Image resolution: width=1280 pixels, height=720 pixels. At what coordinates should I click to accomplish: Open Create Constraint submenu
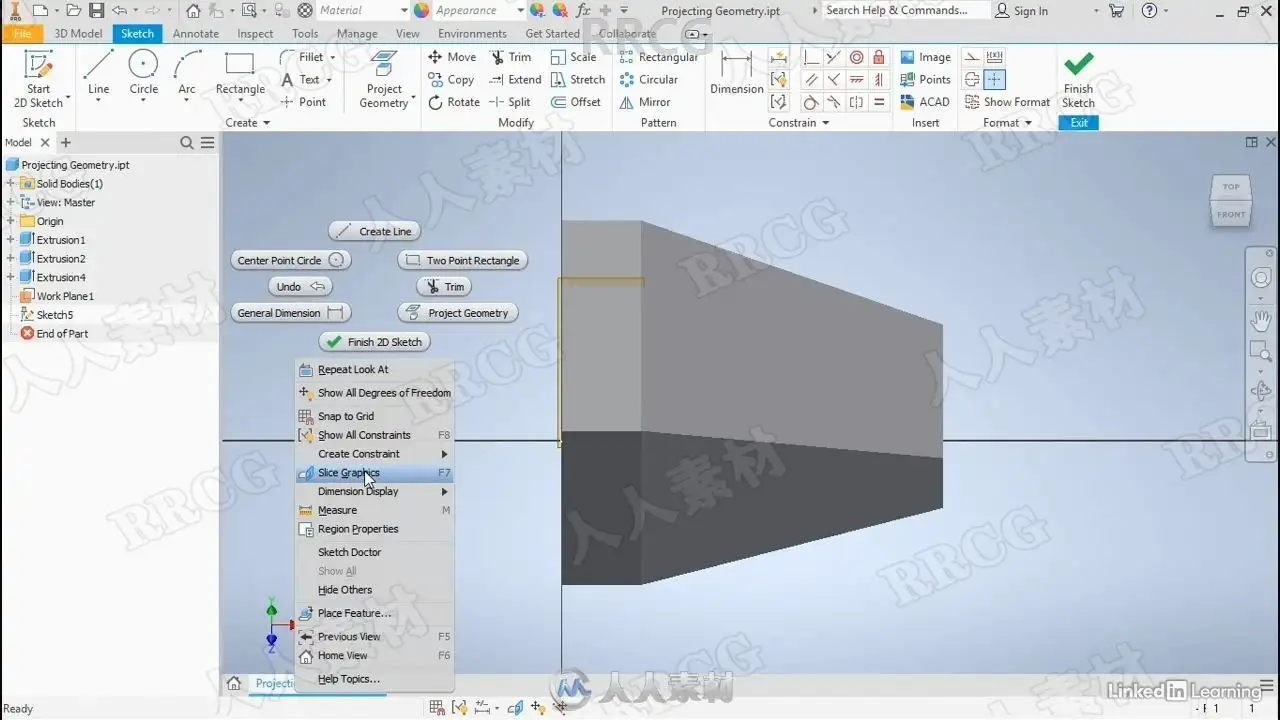[x=375, y=454]
